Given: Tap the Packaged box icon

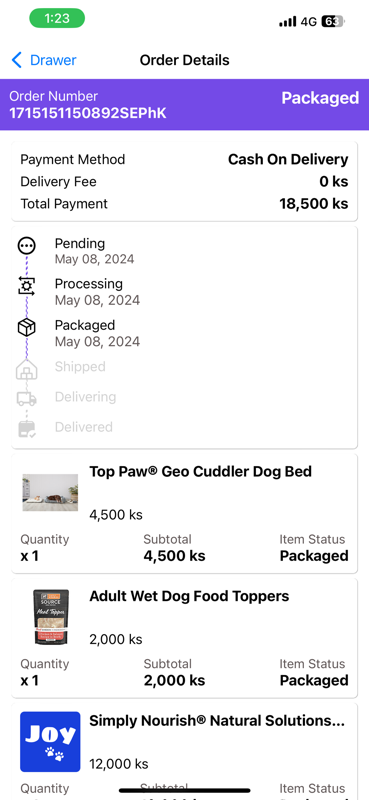Looking at the screenshot, I should (x=27, y=328).
